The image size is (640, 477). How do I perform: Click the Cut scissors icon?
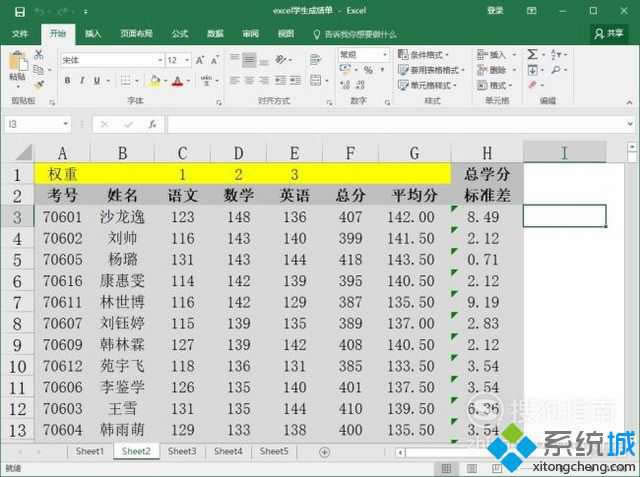click(x=39, y=54)
